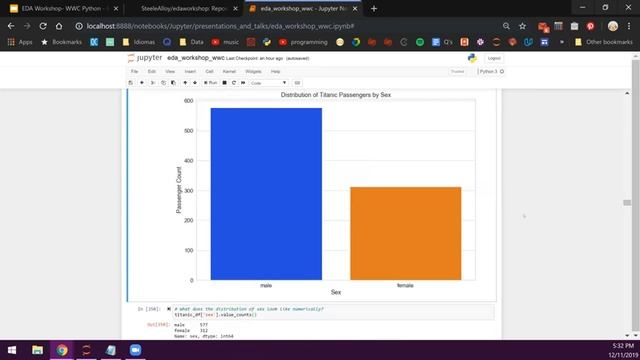This screenshot has height=360, width=640.
Task: Bookmark this page with the star icon
Action: [x=522, y=26]
